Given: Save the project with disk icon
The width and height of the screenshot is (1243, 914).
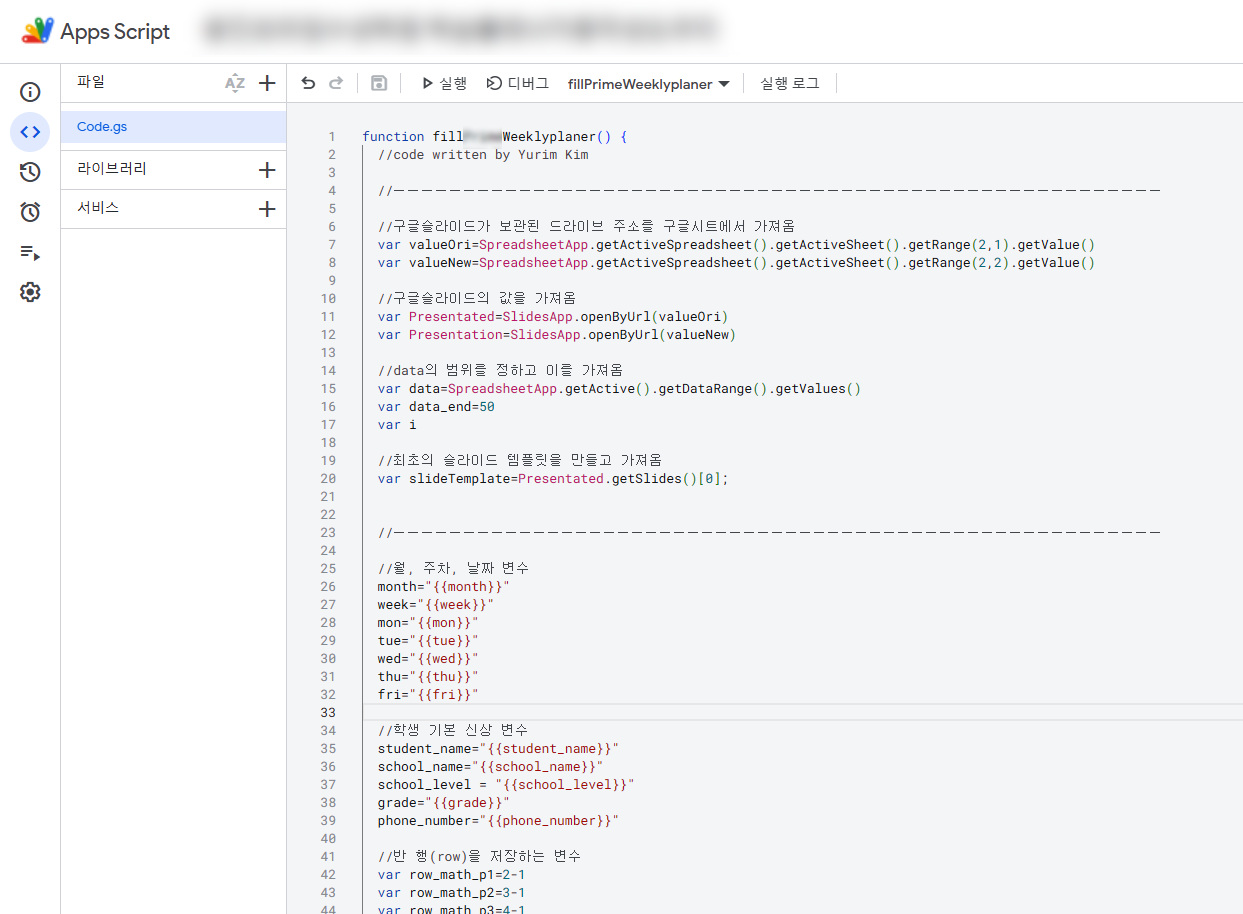Looking at the screenshot, I should pyautogui.click(x=379, y=83).
